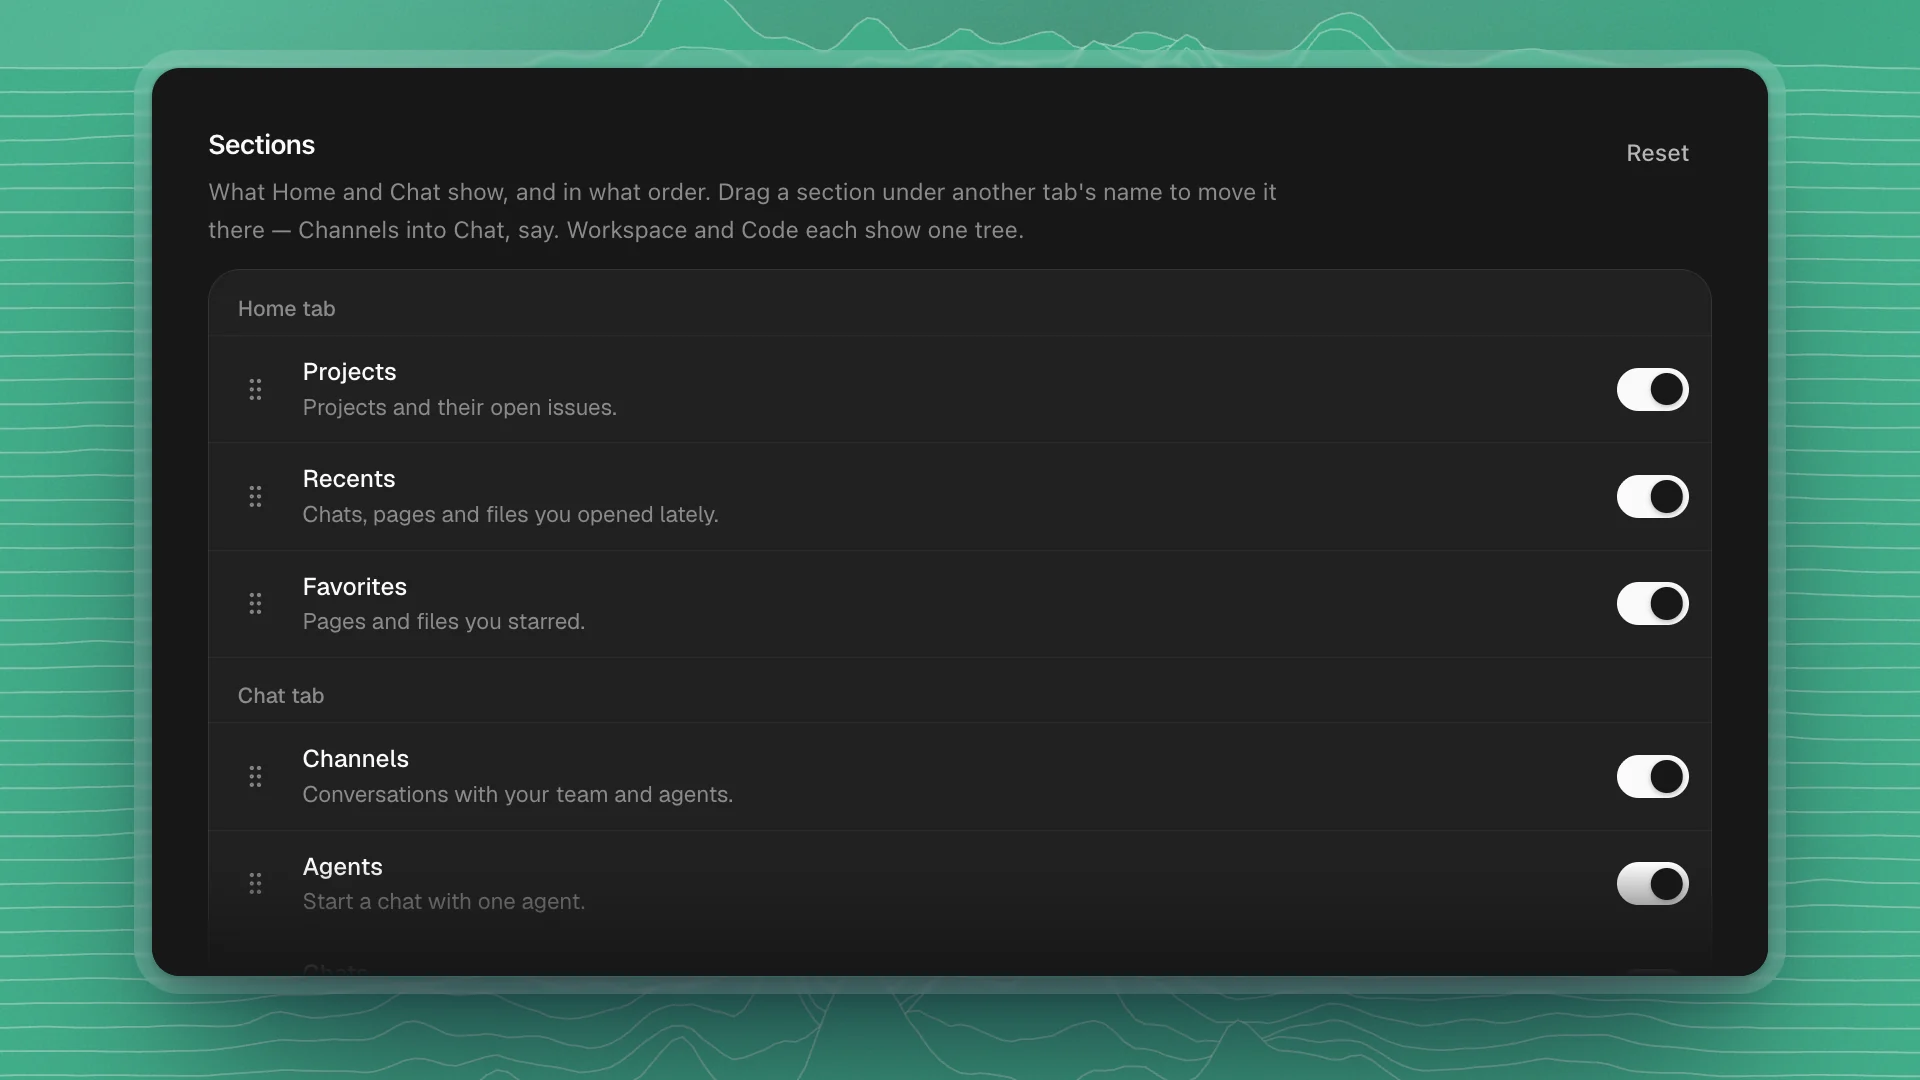This screenshot has width=1920, height=1080.
Task: Grab the drag handle for Projects
Action: click(255, 389)
